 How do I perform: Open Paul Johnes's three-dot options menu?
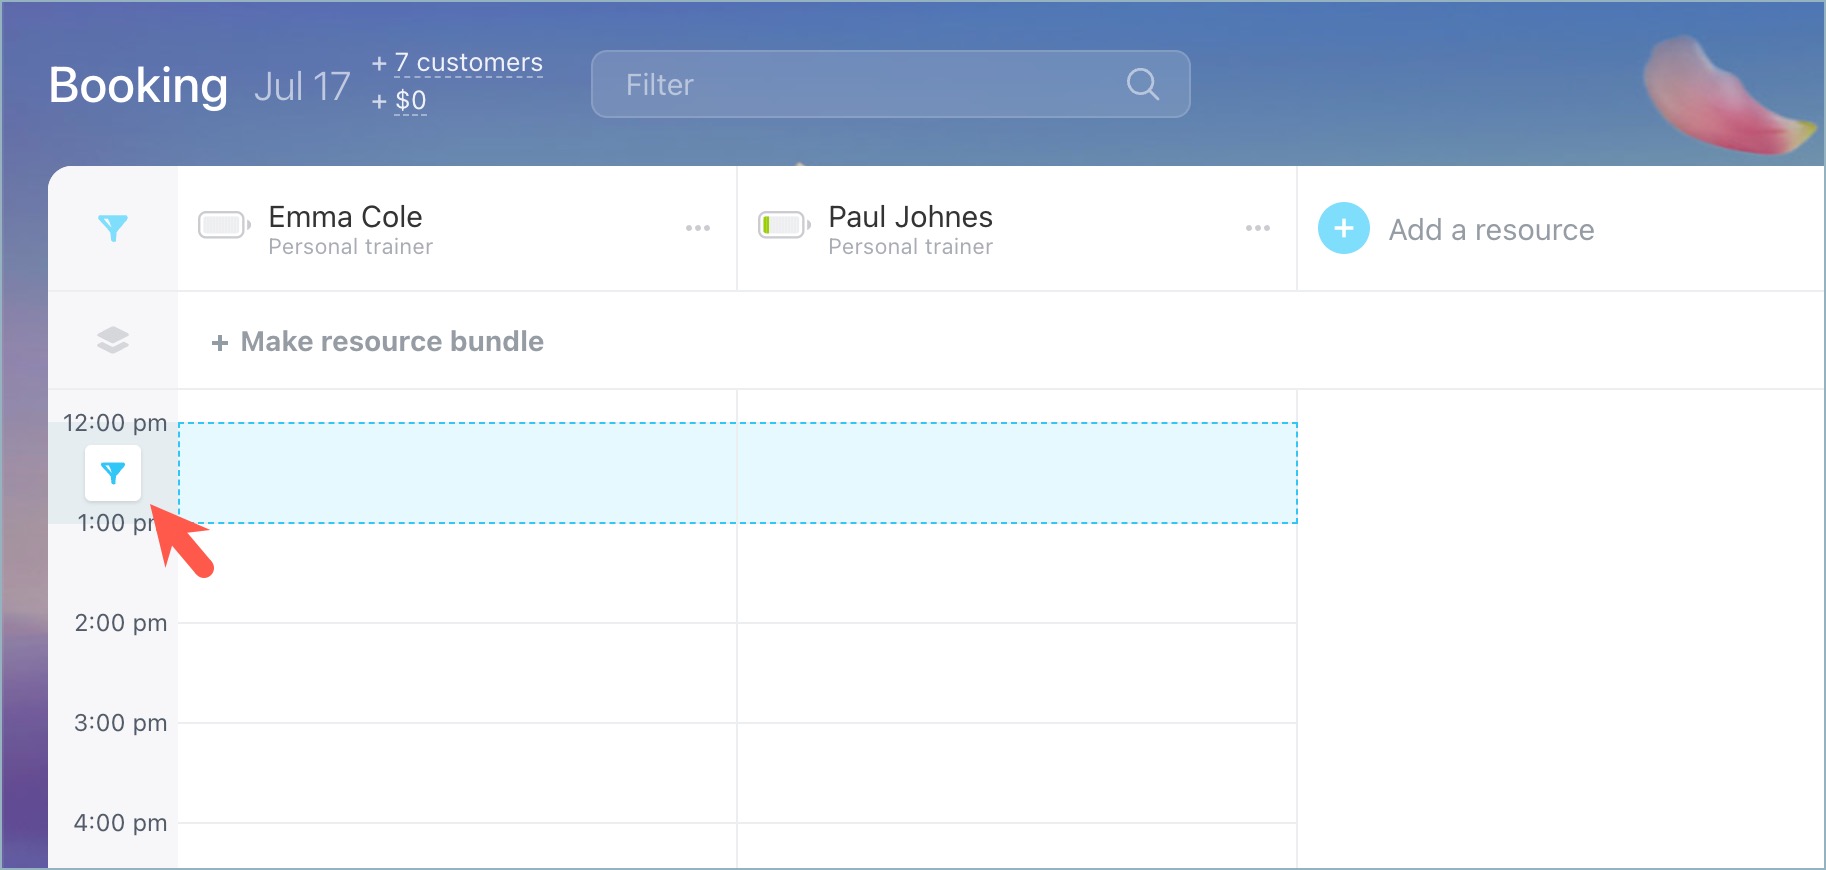pyautogui.click(x=1258, y=229)
